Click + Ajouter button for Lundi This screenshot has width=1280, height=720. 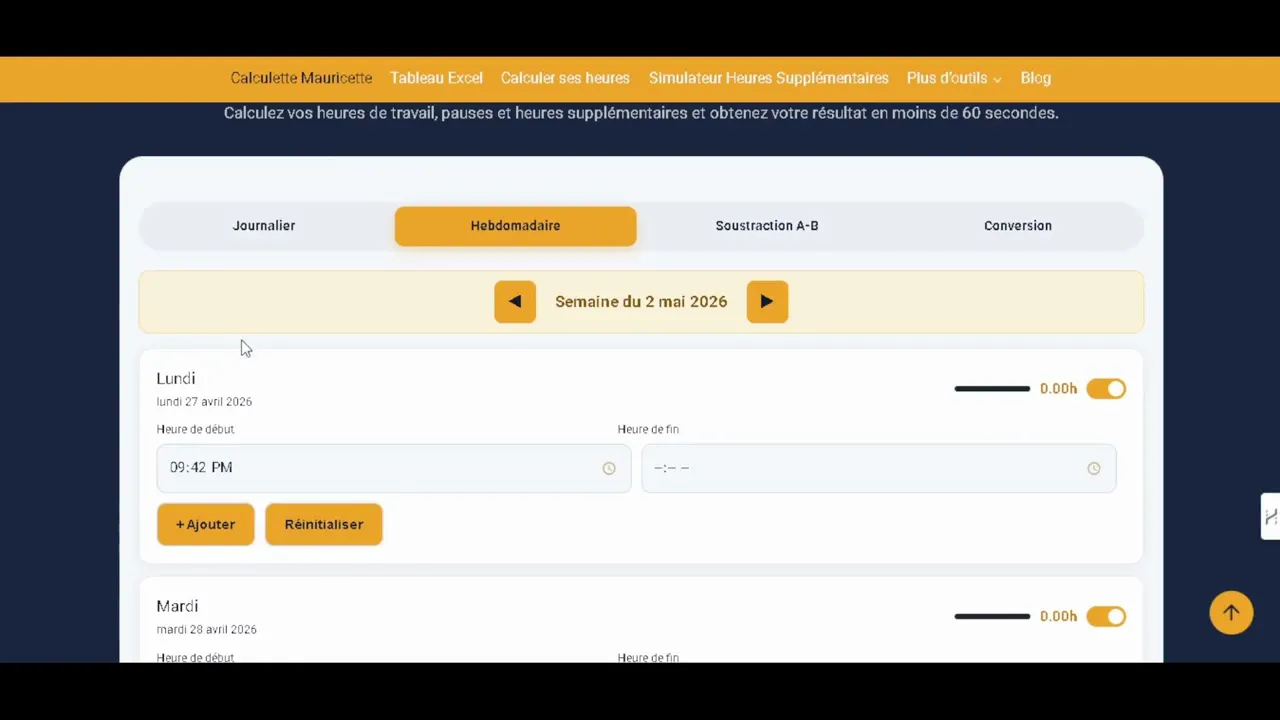pos(205,524)
